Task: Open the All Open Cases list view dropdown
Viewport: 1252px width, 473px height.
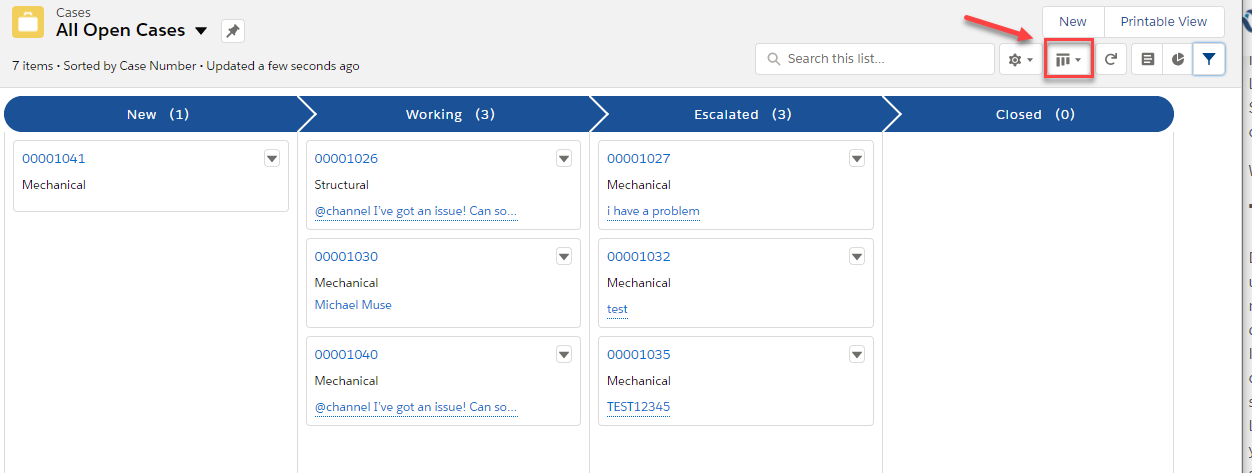Action: pos(201,31)
